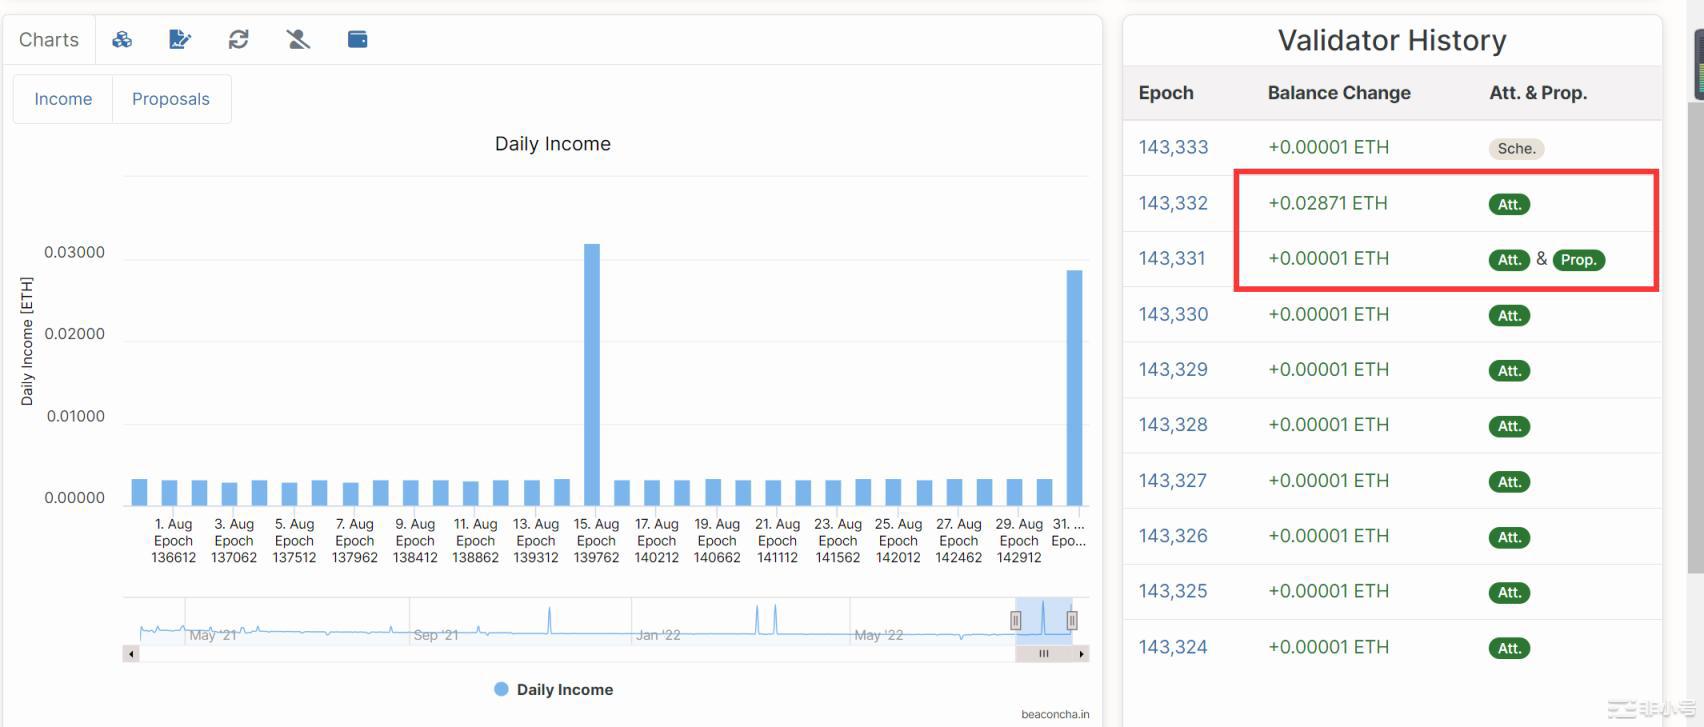Open the blocks (cubes) icon tab

pos(122,39)
